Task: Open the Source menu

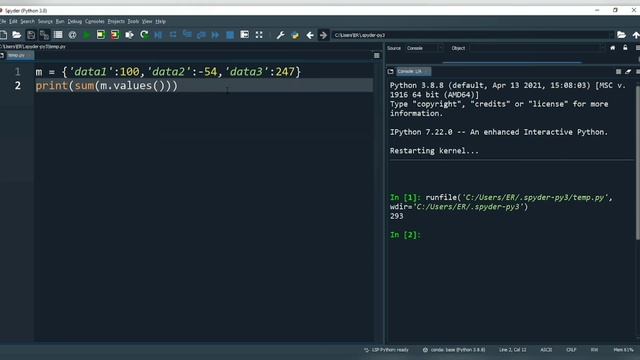Action: click(45, 21)
